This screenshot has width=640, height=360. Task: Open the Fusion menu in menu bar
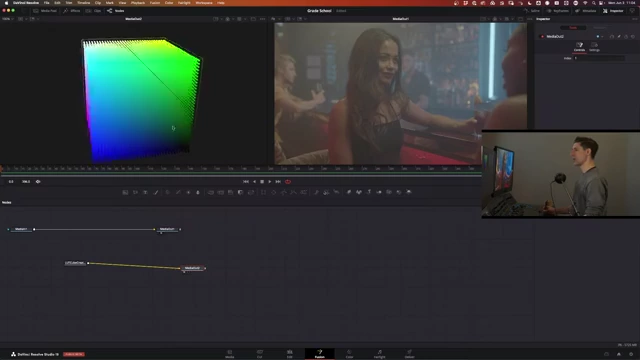[x=155, y=3]
